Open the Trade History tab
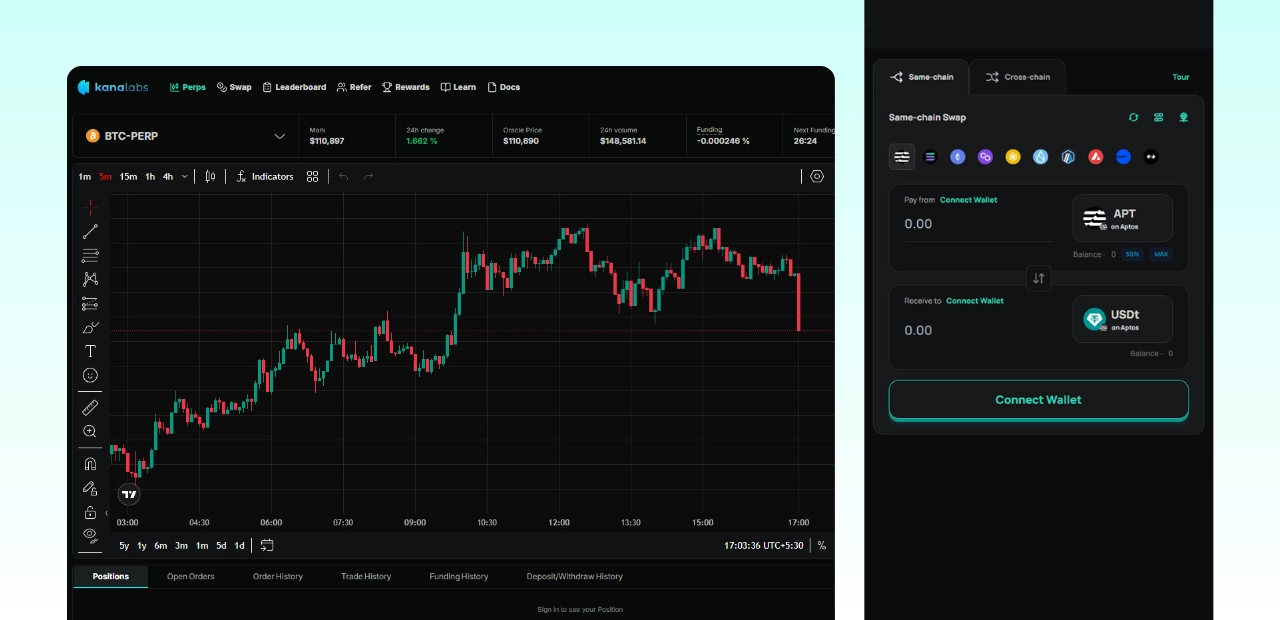The width and height of the screenshot is (1280, 620). [366, 576]
